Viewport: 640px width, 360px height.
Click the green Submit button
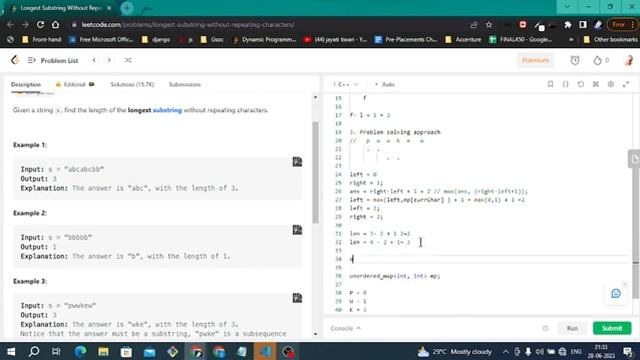[x=612, y=328]
